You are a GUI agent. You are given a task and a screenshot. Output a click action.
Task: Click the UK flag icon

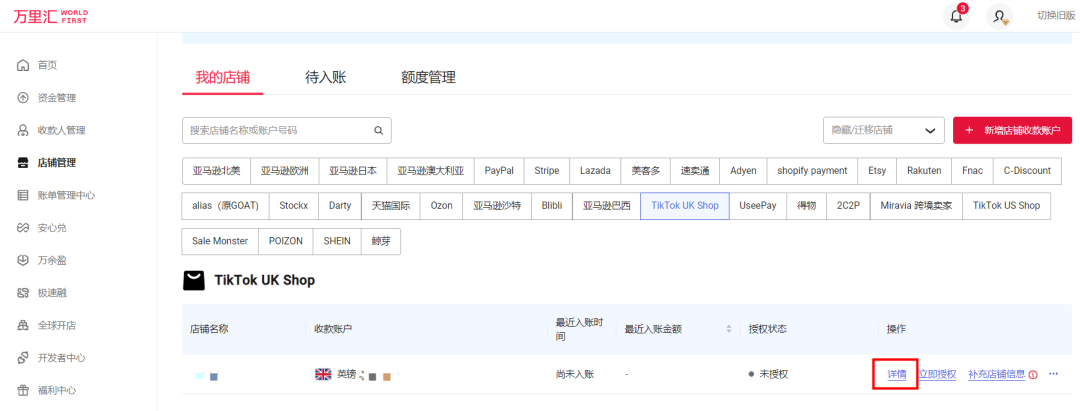point(323,375)
